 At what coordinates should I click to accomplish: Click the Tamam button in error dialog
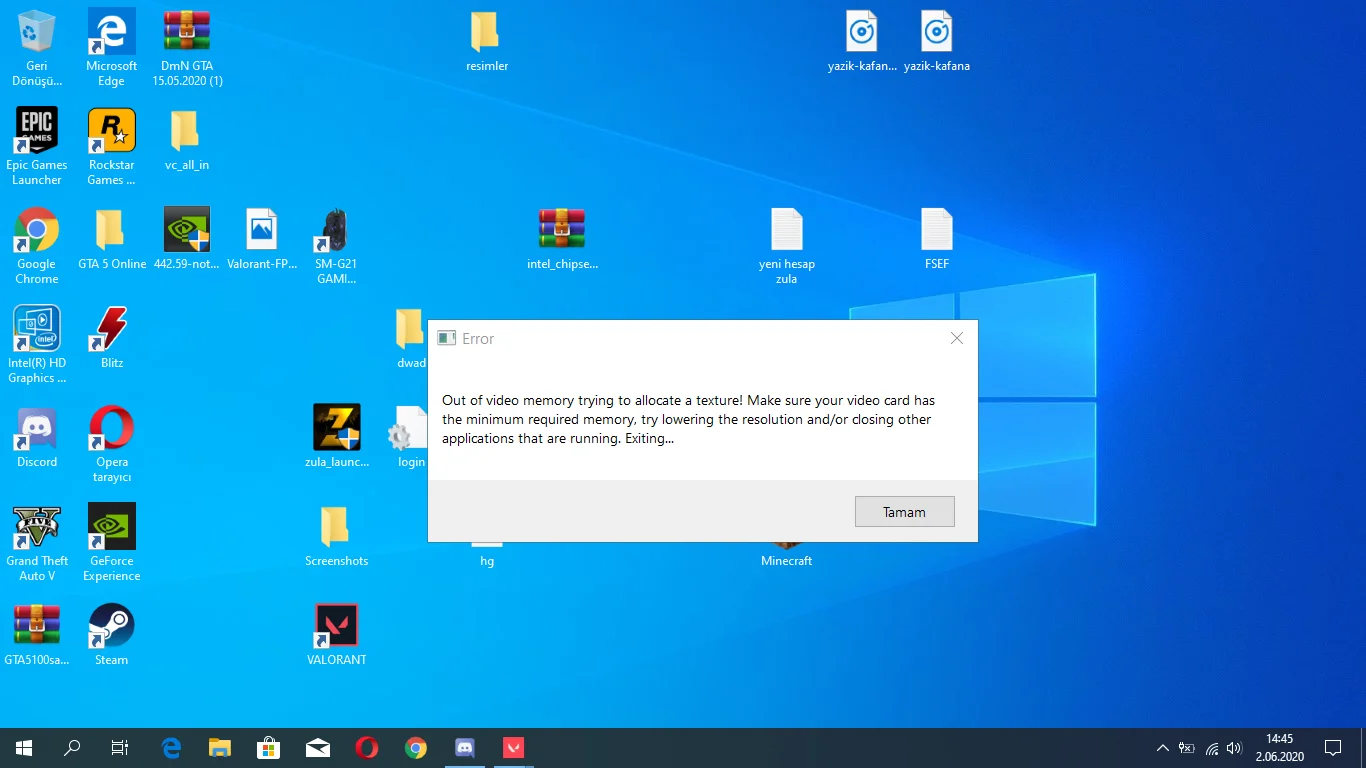904,512
